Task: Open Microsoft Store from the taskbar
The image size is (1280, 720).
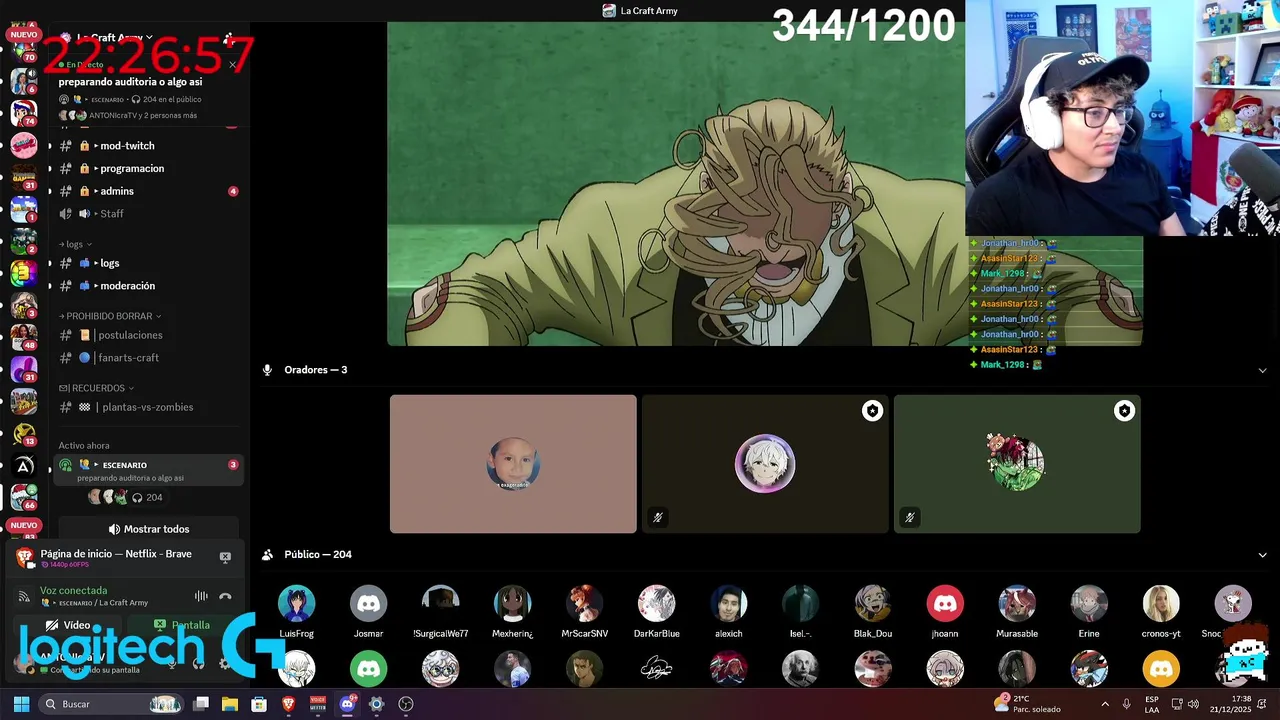Action: pyautogui.click(x=259, y=704)
